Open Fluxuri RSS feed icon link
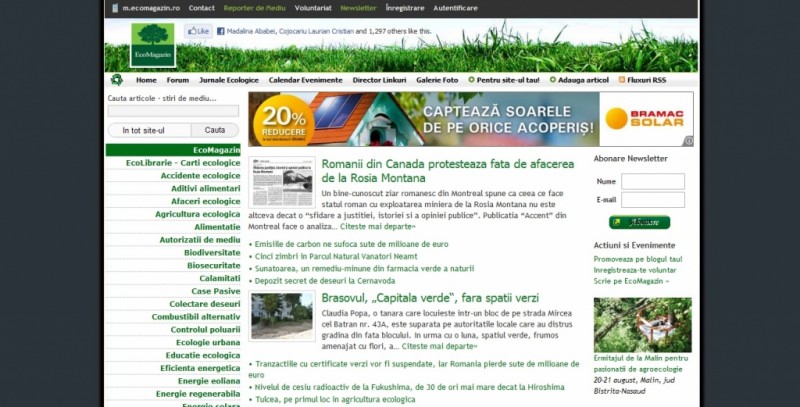Viewport: 800px width, 407px height. pyautogui.click(x=622, y=80)
